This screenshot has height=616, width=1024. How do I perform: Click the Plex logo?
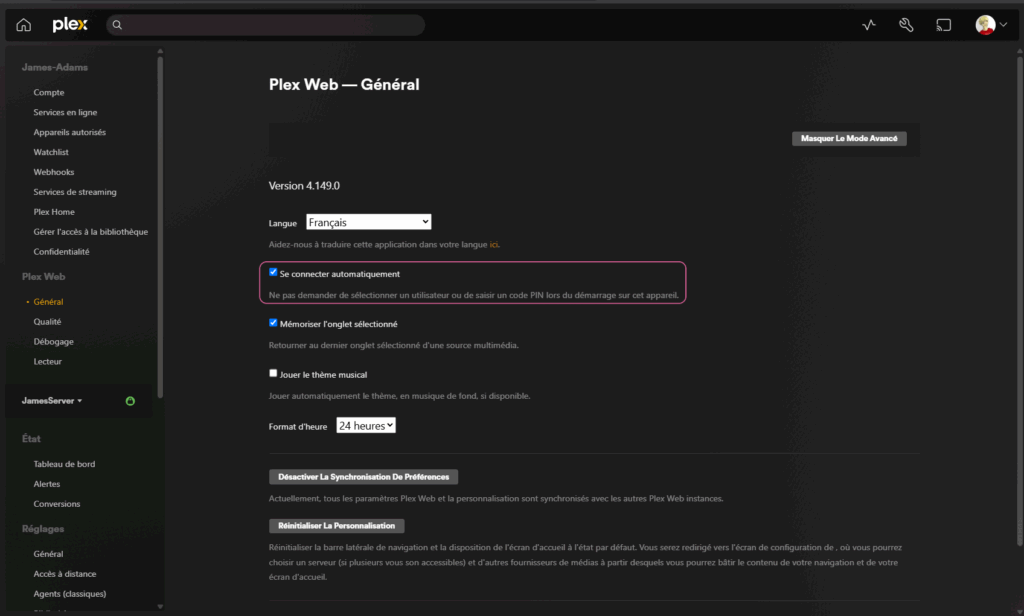[70, 25]
